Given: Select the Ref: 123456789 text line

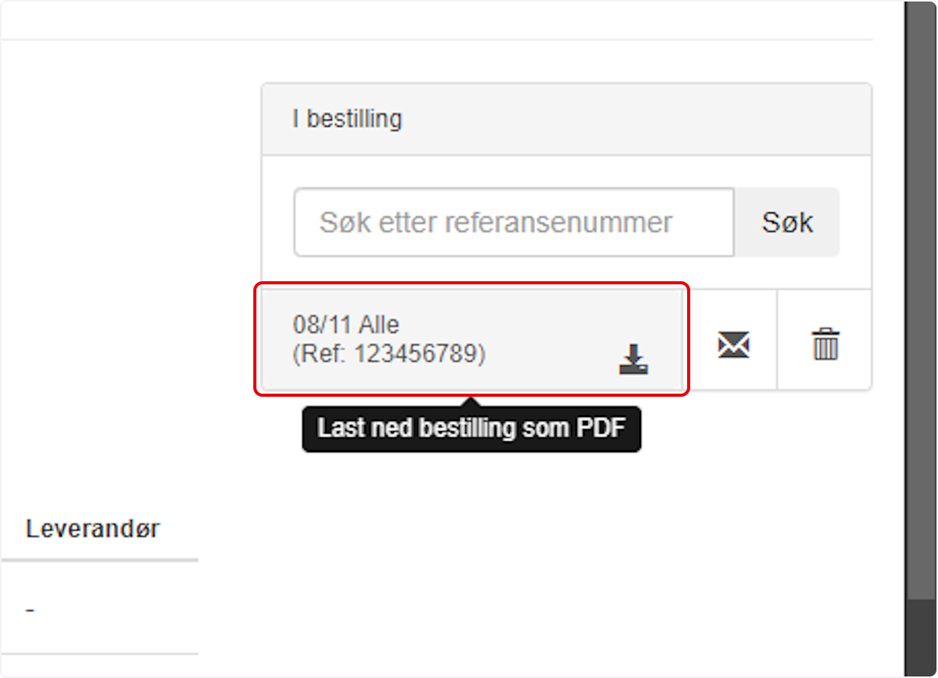Looking at the screenshot, I should coord(389,354).
